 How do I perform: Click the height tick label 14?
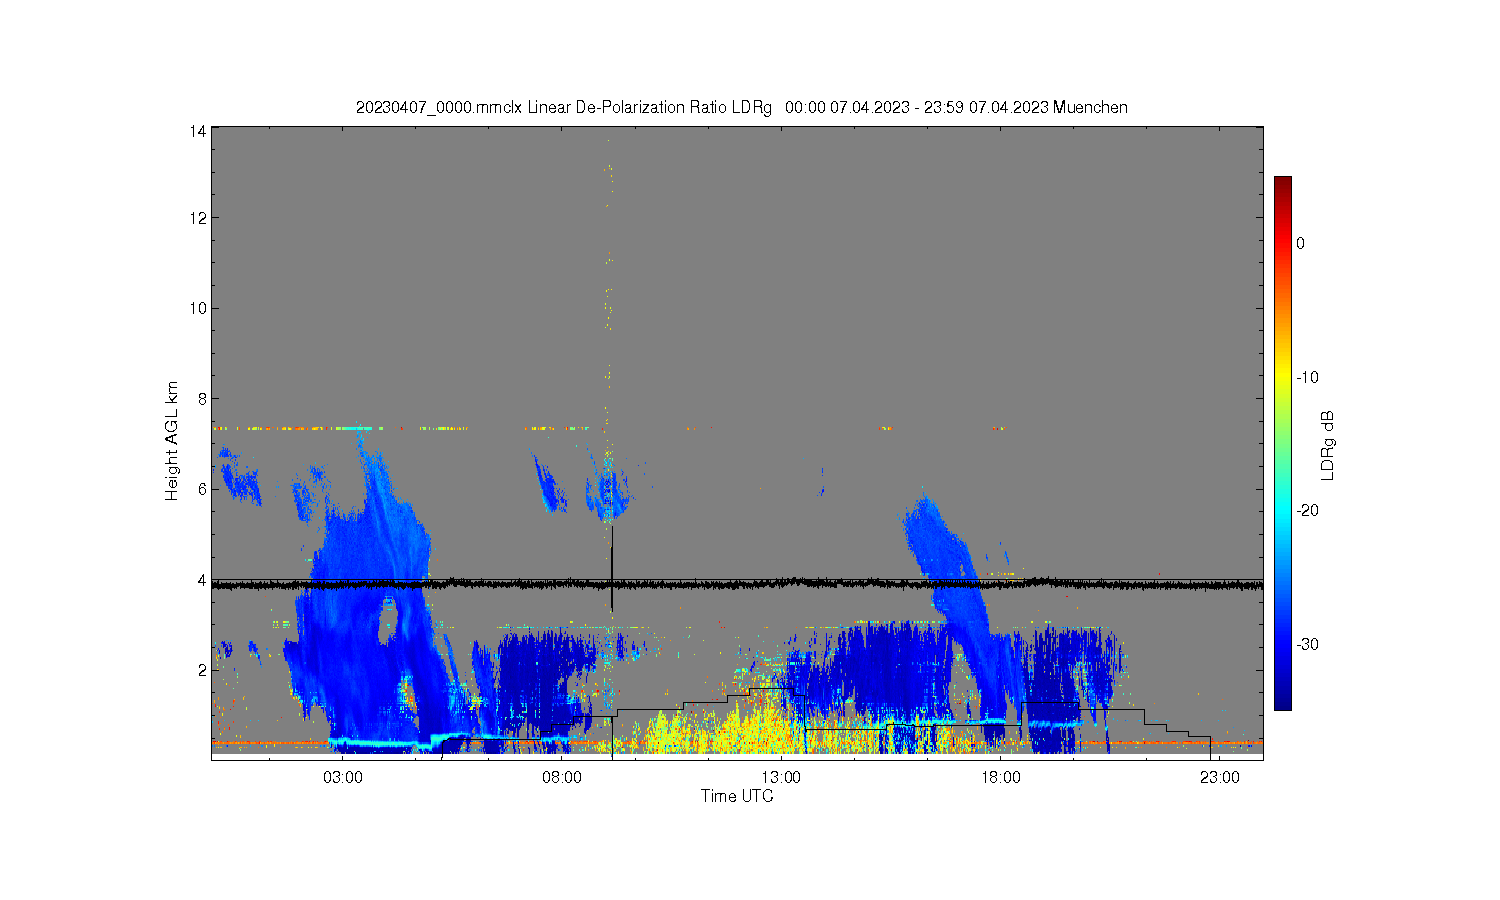198,131
